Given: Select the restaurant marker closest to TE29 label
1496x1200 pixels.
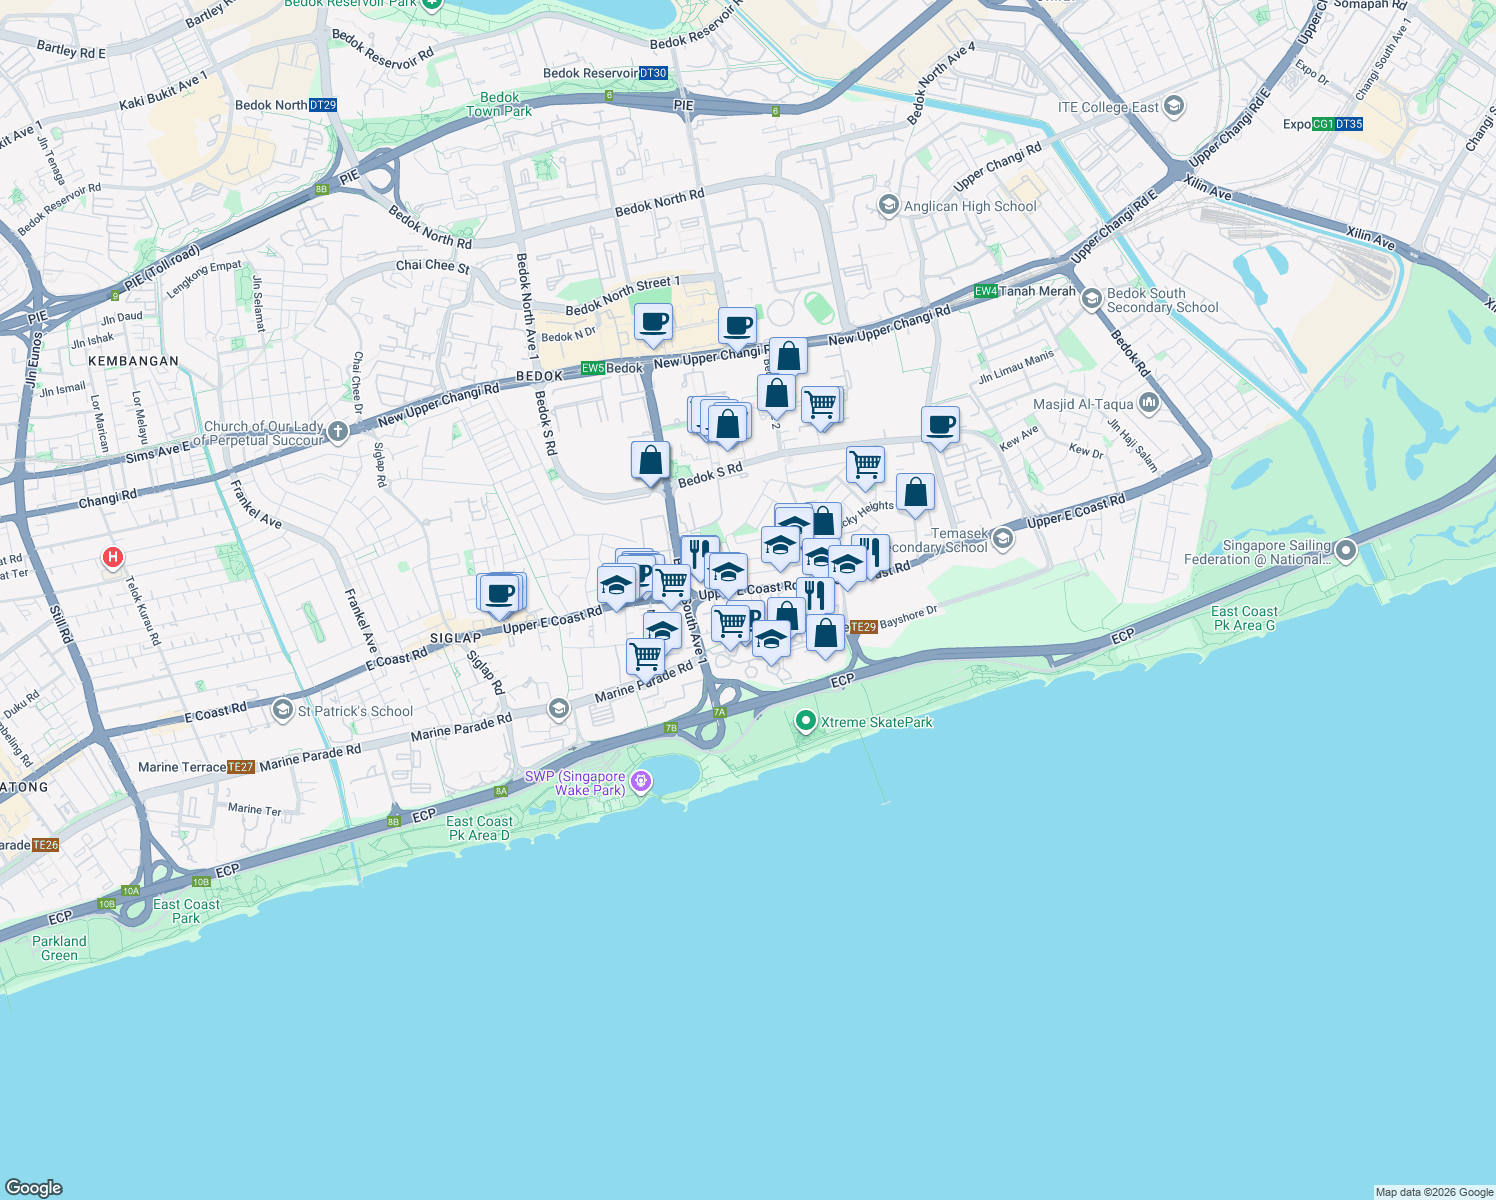Looking at the screenshot, I should coord(815,596).
